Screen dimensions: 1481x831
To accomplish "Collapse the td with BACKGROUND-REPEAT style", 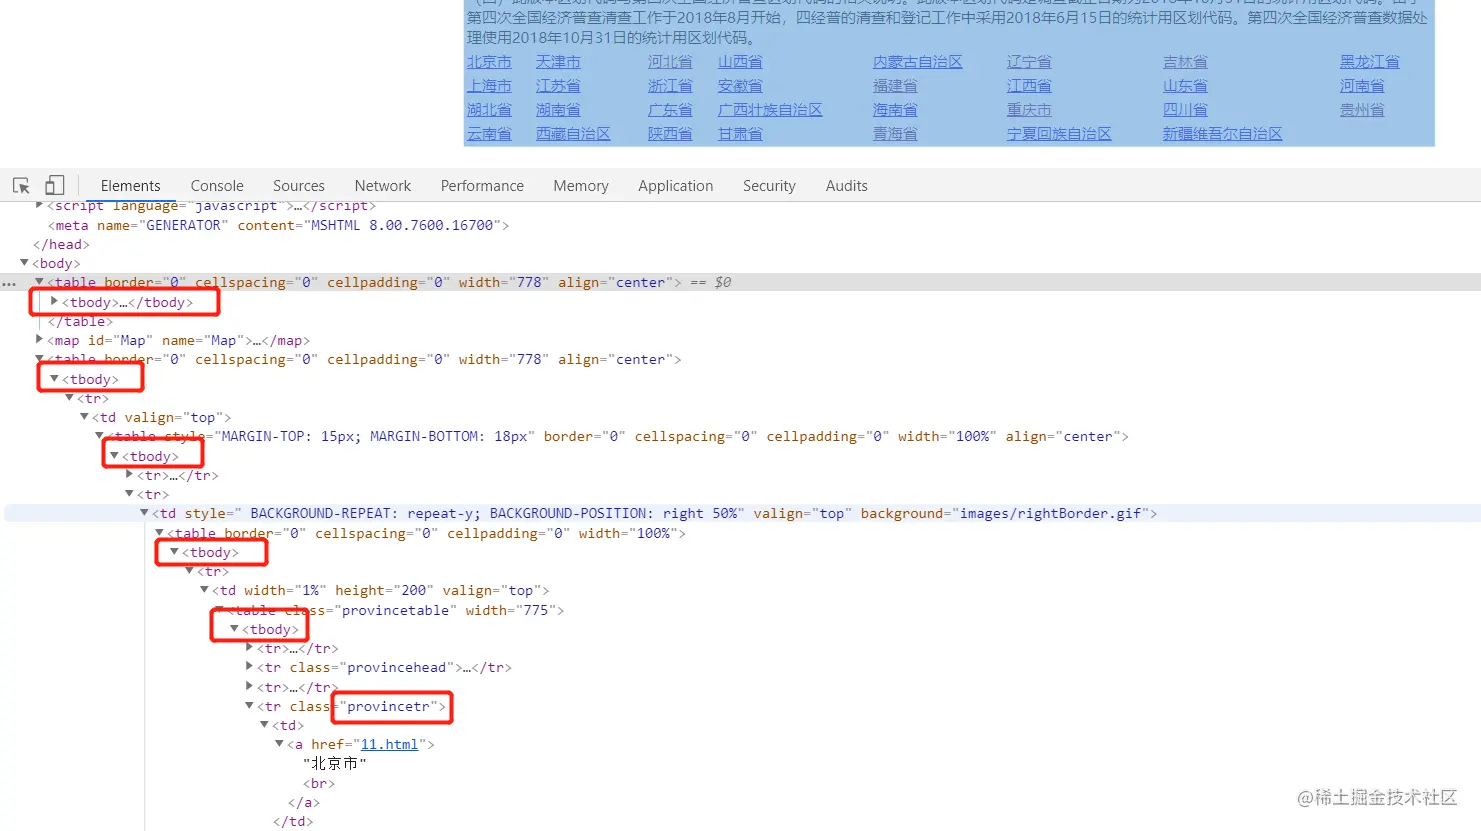I will (144, 513).
